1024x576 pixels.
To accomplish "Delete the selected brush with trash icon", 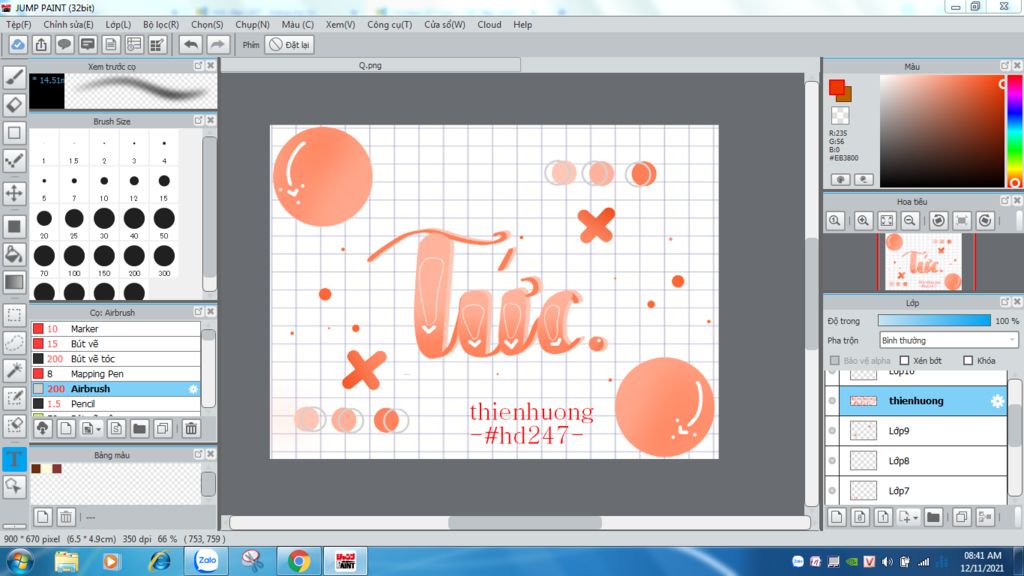I will tap(191, 428).
